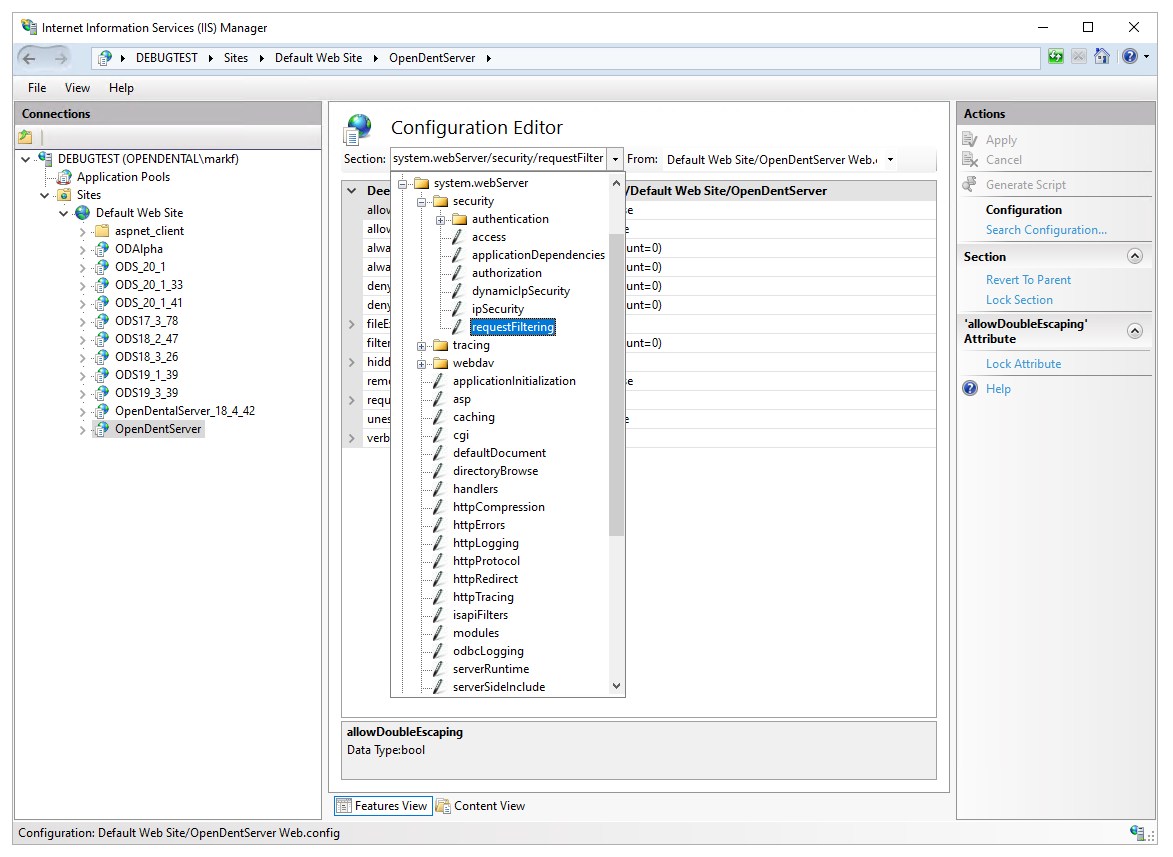Click the system.webServer folder icon
The height and width of the screenshot is (857, 1173).
click(422, 183)
